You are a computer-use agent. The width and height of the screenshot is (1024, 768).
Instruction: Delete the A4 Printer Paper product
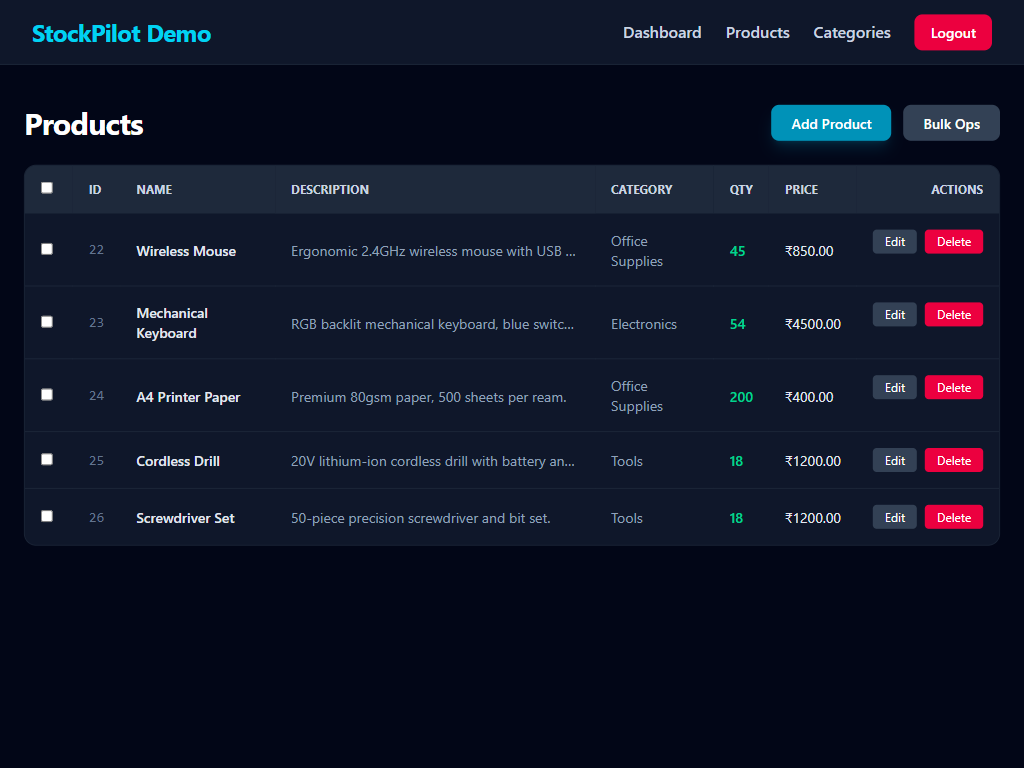(x=953, y=388)
